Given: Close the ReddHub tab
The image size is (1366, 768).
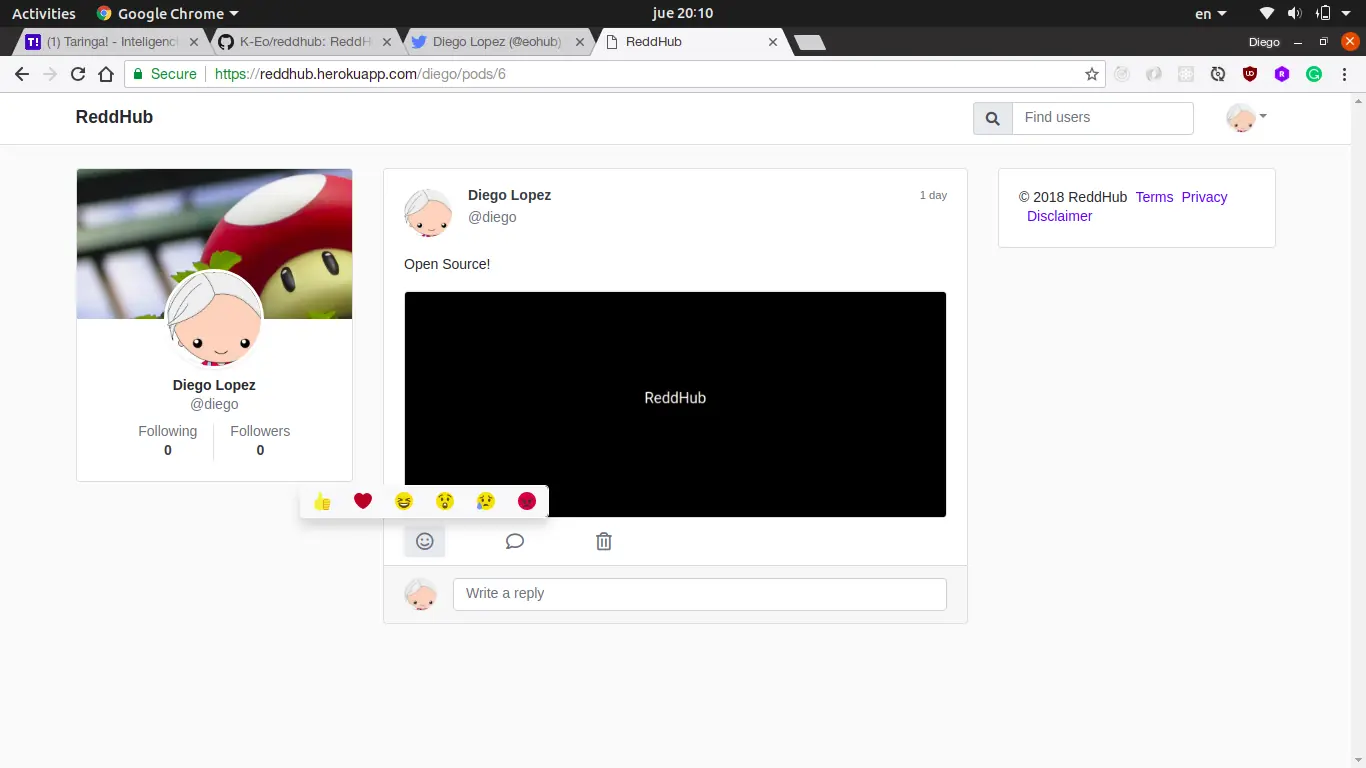Looking at the screenshot, I should coord(772,42).
